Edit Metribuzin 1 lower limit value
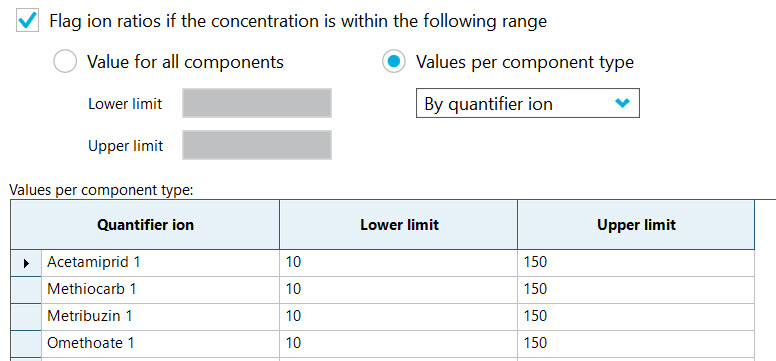This screenshot has width=776, height=361. [399, 316]
